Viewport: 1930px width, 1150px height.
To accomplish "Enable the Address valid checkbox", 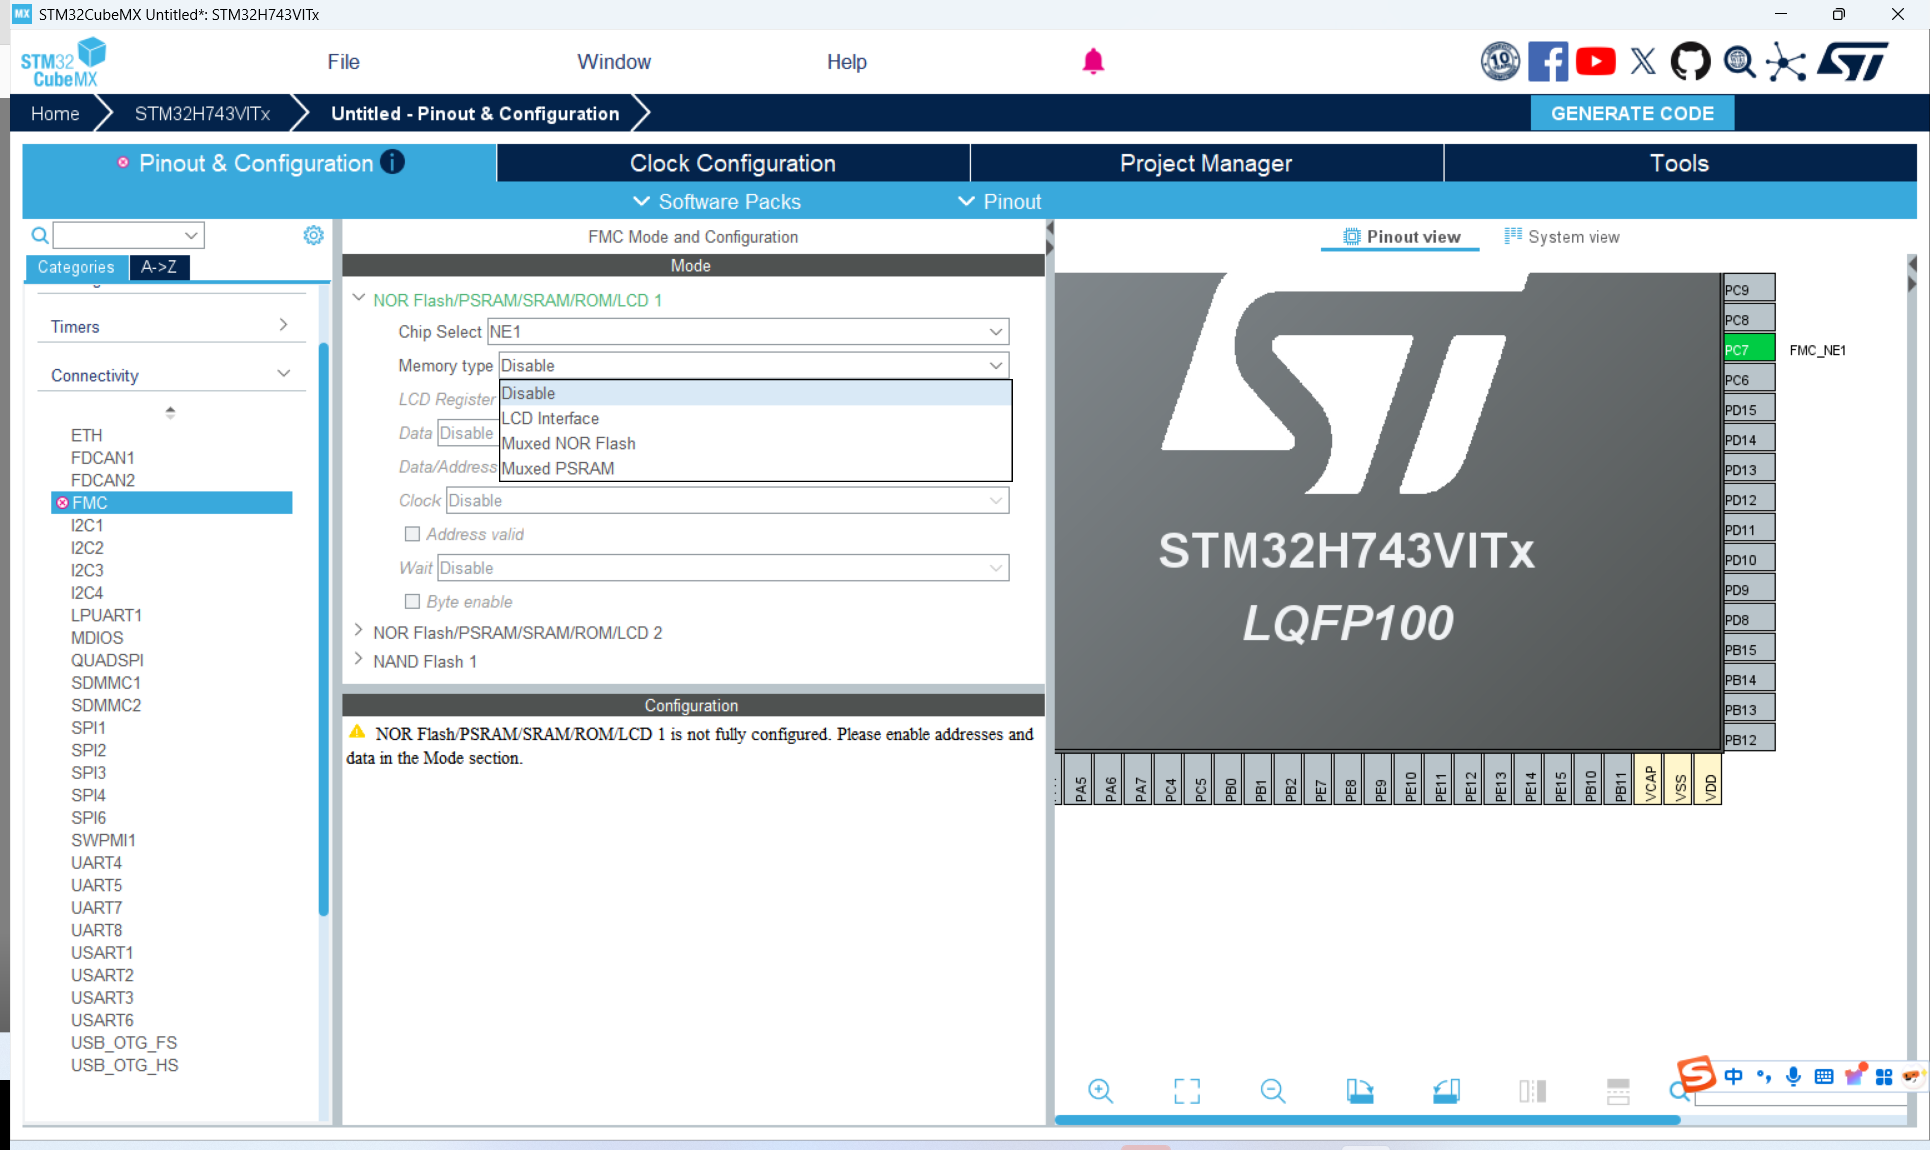I will pyautogui.click(x=412, y=534).
